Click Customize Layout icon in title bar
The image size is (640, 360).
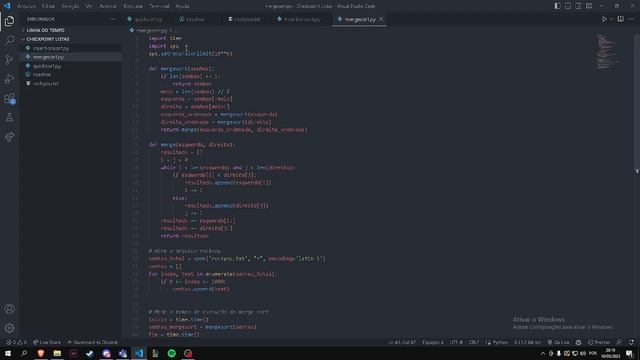(x=589, y=6)
